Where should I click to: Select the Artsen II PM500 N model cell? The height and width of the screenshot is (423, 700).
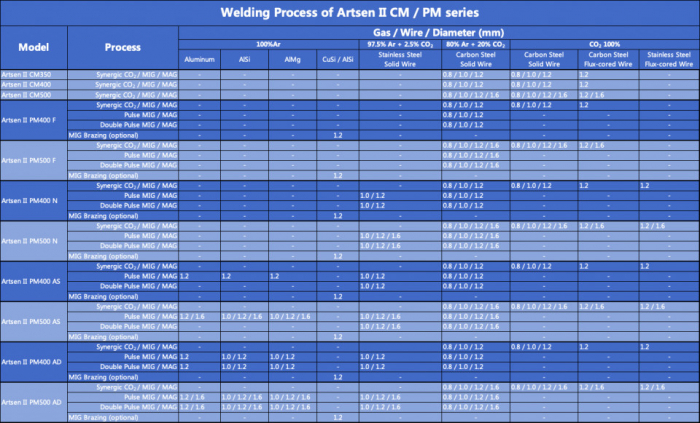[x=34, y=241]
